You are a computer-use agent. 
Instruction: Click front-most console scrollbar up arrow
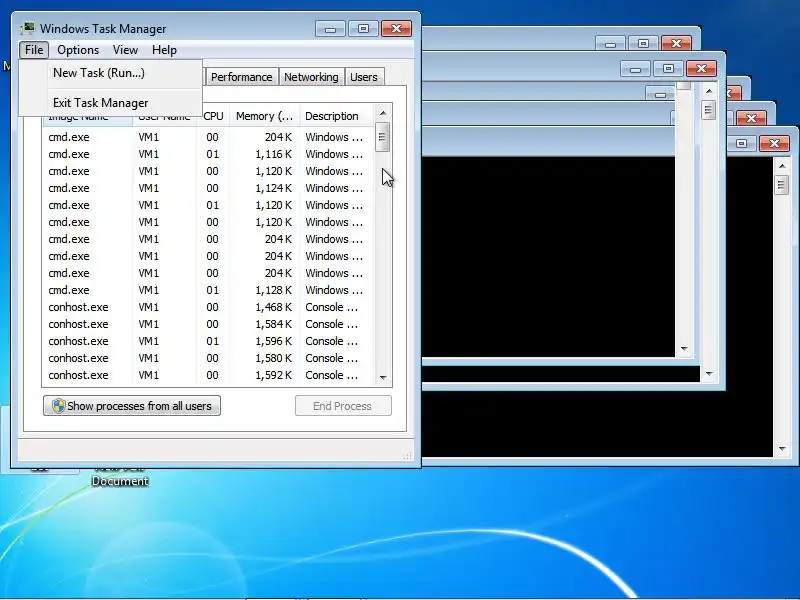click(x=782, y=166)
